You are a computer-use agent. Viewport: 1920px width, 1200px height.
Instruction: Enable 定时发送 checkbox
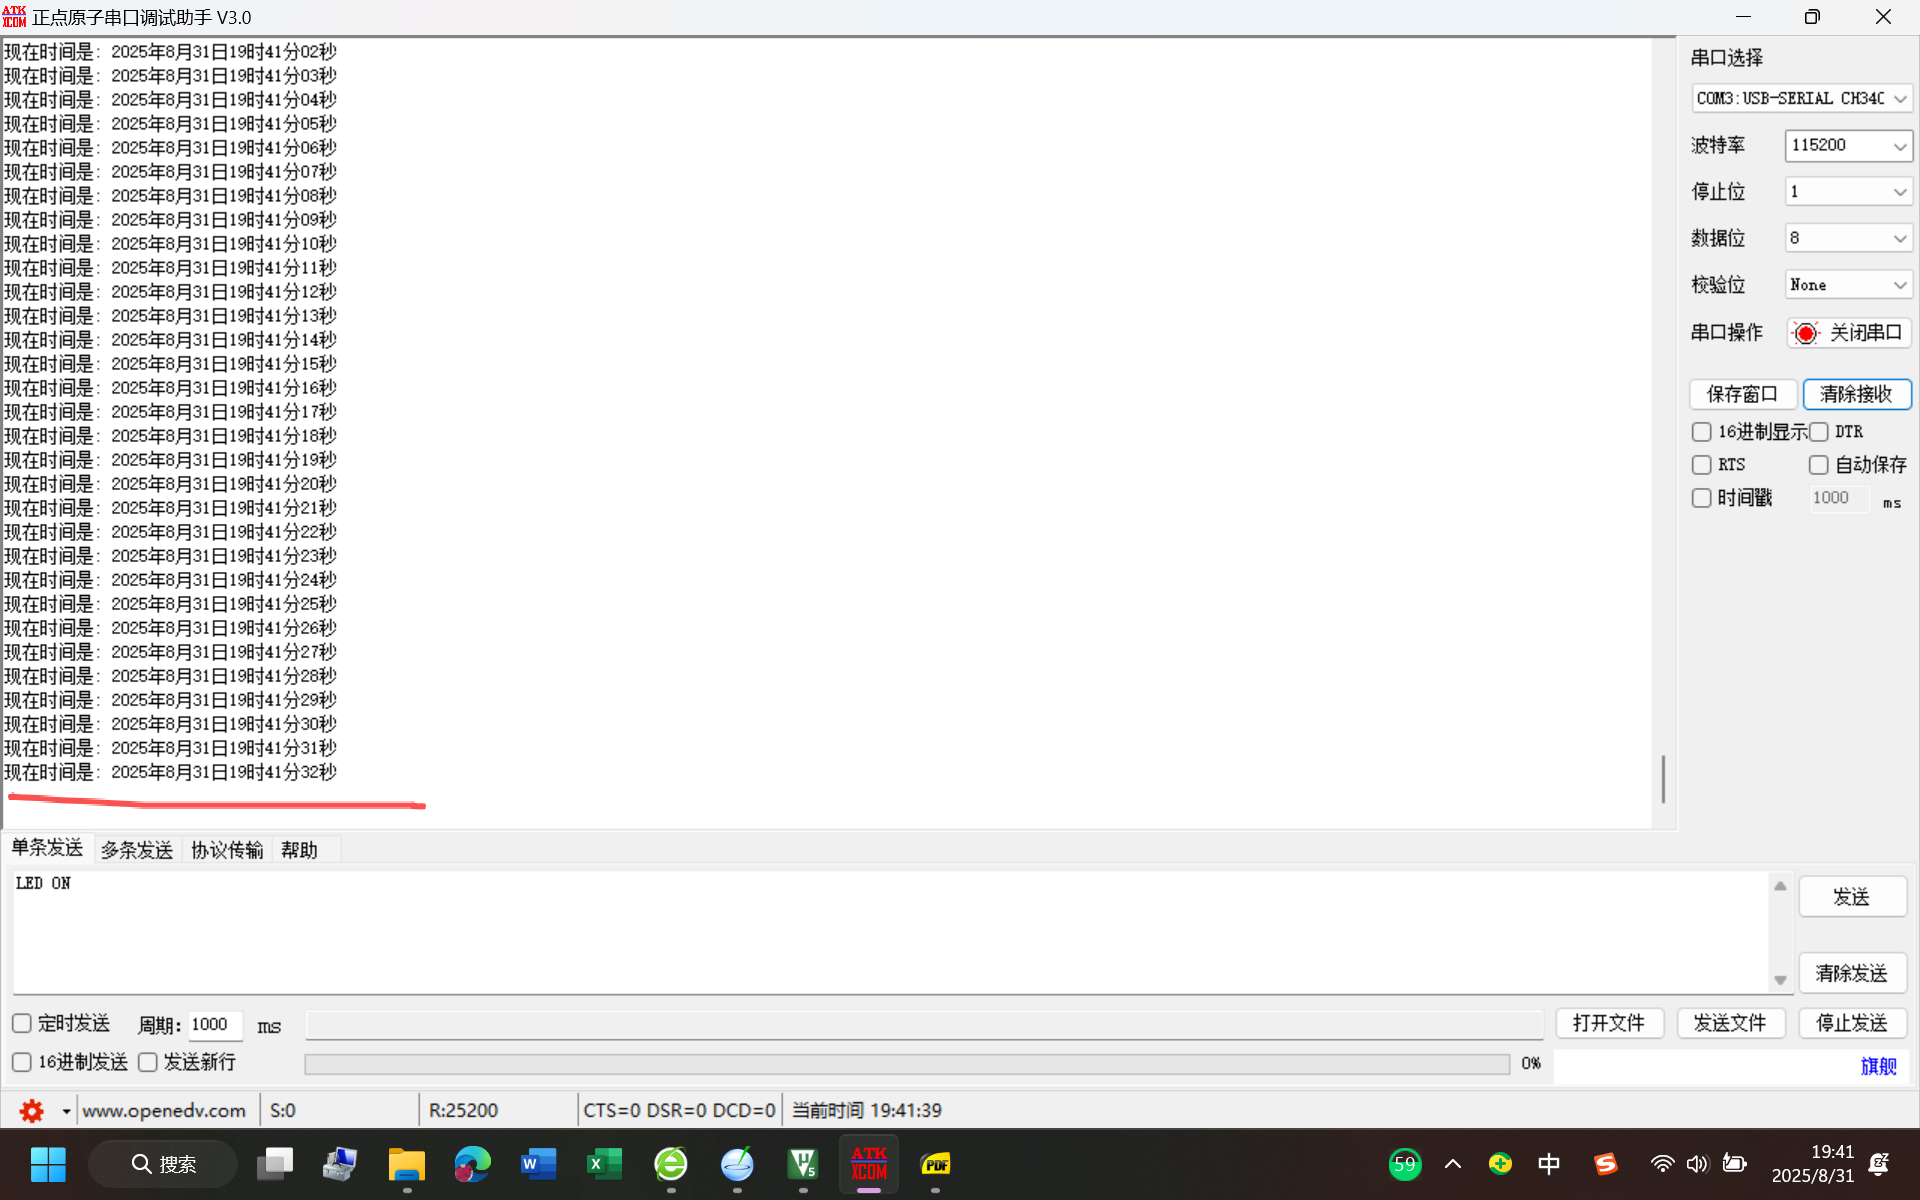click(x=22, y=1023)
